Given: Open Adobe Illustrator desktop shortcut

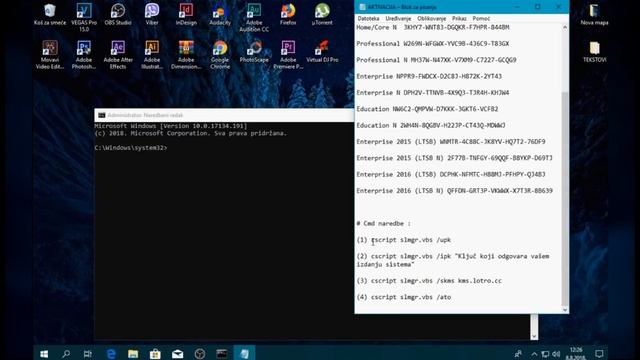Looking at the screenshot, I should click(152, 55).
